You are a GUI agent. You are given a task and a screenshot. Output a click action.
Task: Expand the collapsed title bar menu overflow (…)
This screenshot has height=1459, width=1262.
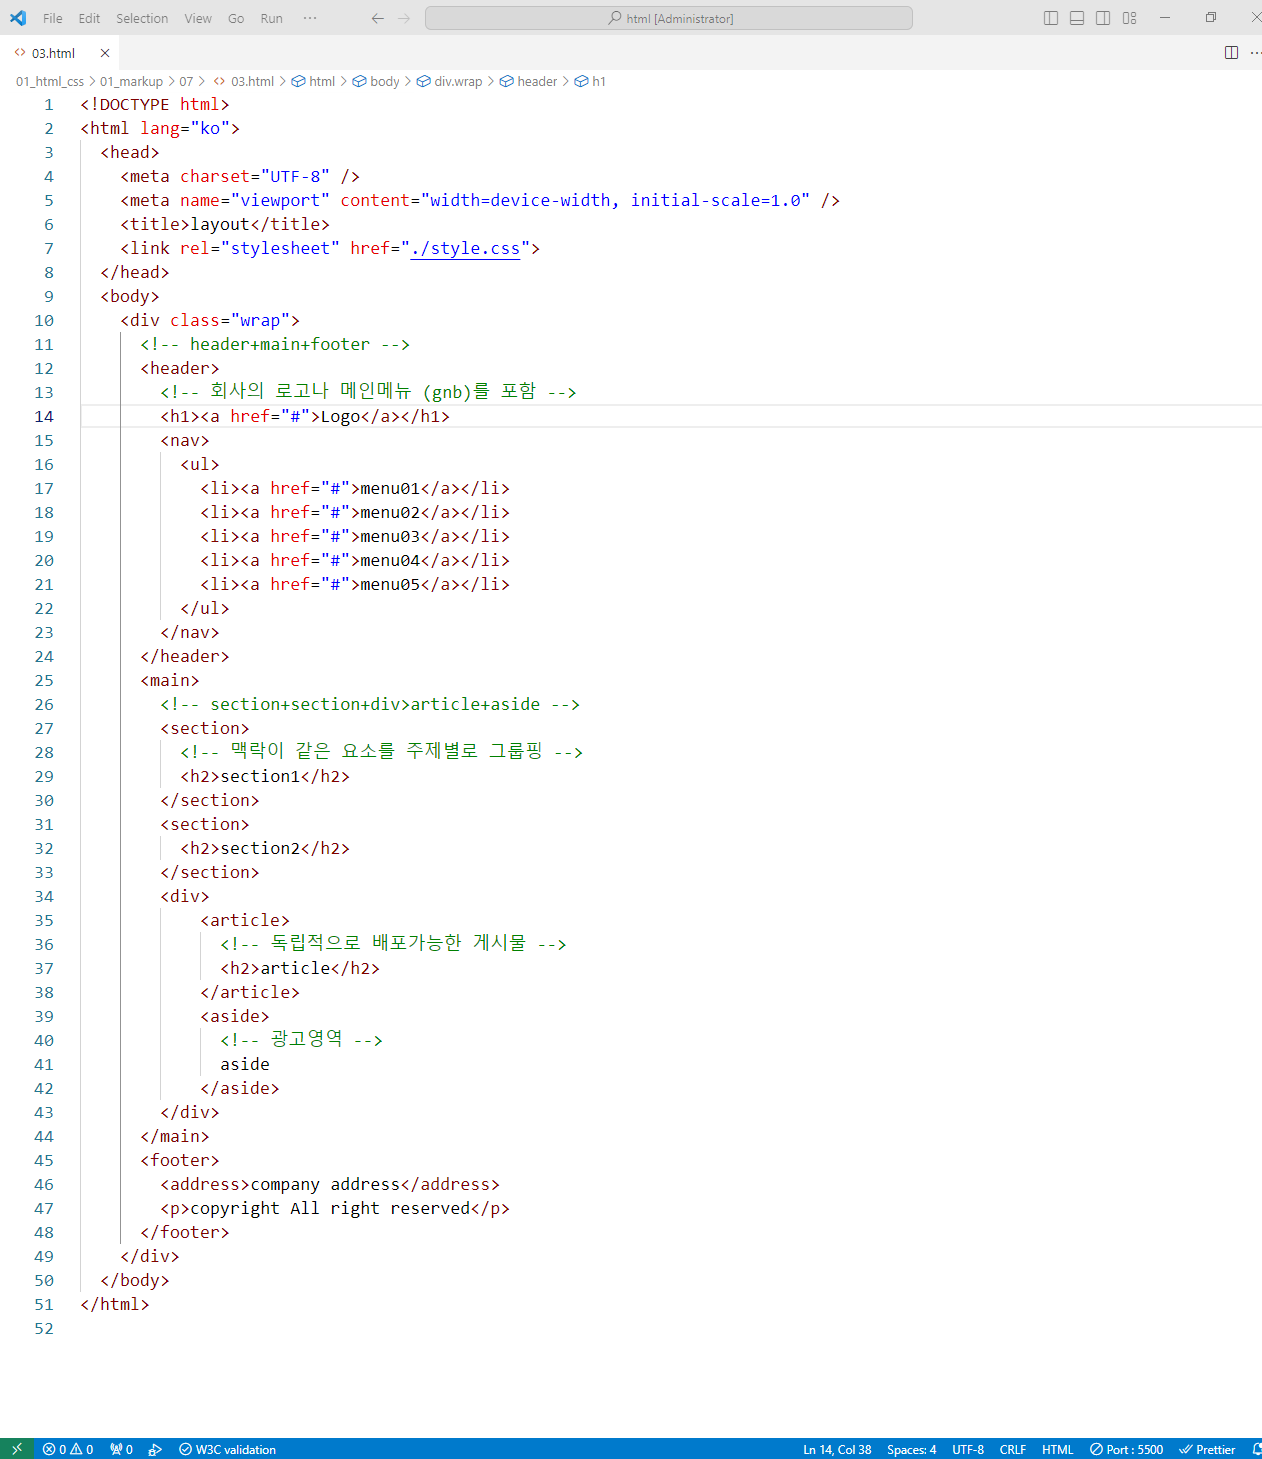click(310, 18)
